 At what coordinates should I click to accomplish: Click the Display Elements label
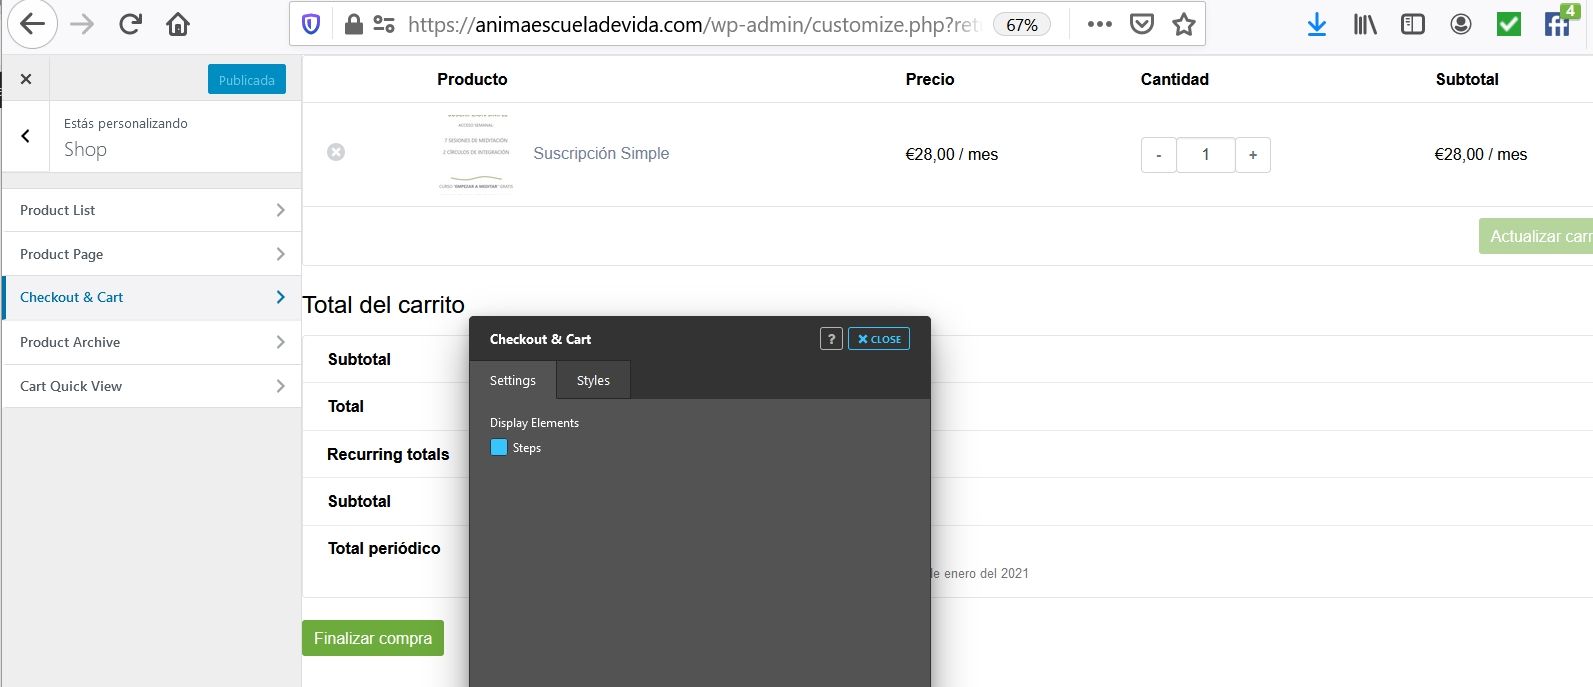tap(534, 423)
